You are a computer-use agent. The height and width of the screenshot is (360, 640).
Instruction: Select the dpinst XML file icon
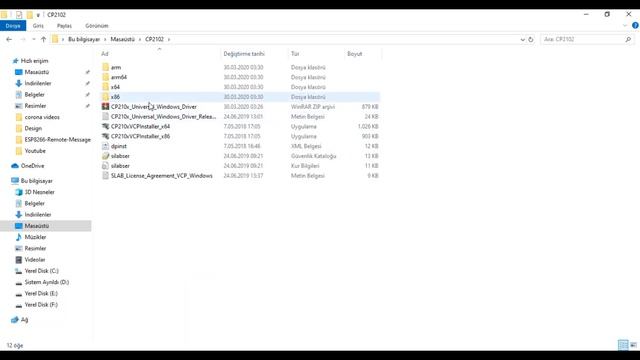point(105,146)
